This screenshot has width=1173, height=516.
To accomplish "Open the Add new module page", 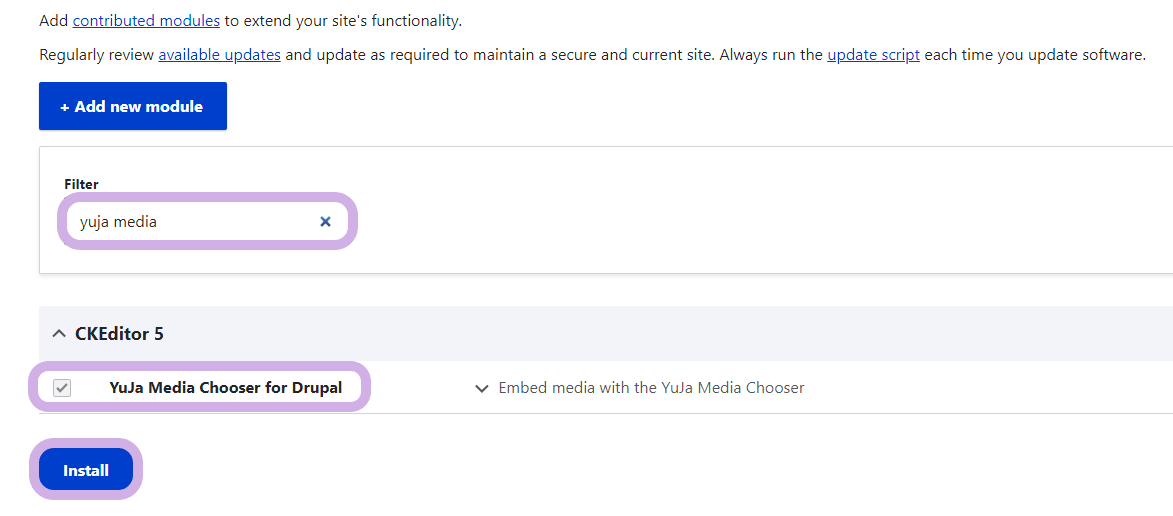I will pyautogui.click(x=132, y=106).
